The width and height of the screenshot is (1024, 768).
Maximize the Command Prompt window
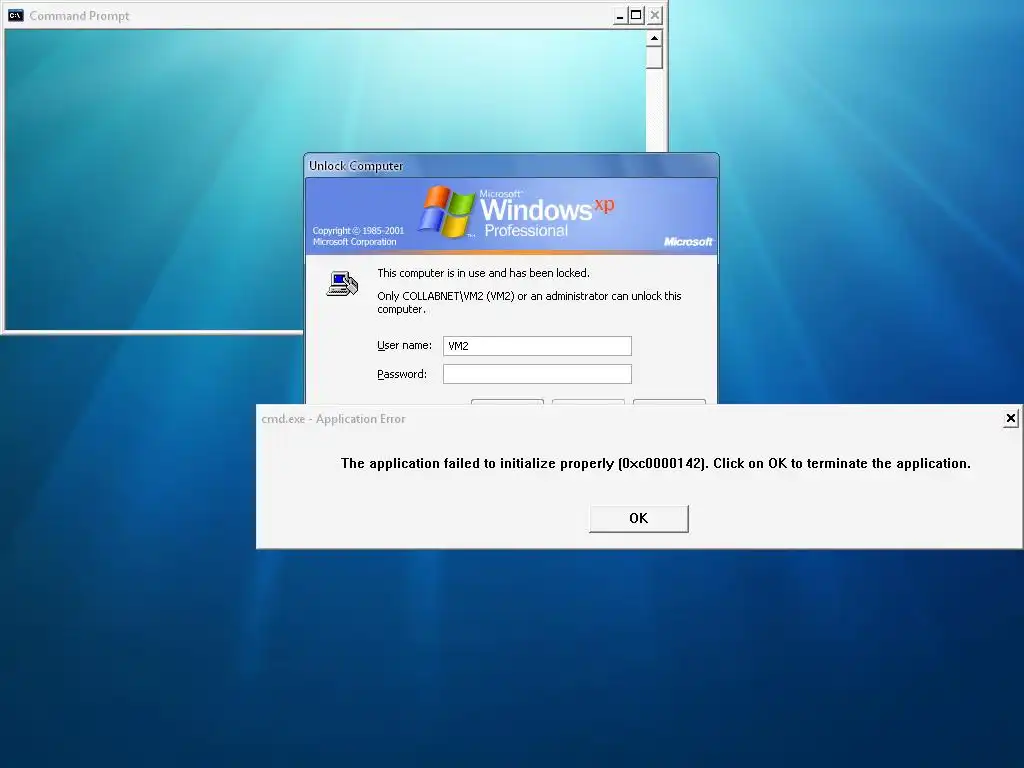coord(636,15)
